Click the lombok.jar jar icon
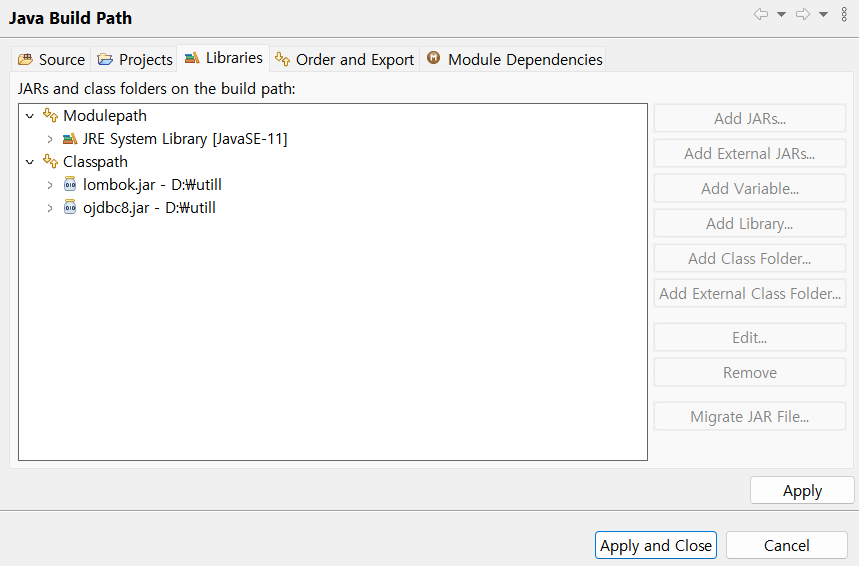 pyautogui.click(x=70, y=184)
